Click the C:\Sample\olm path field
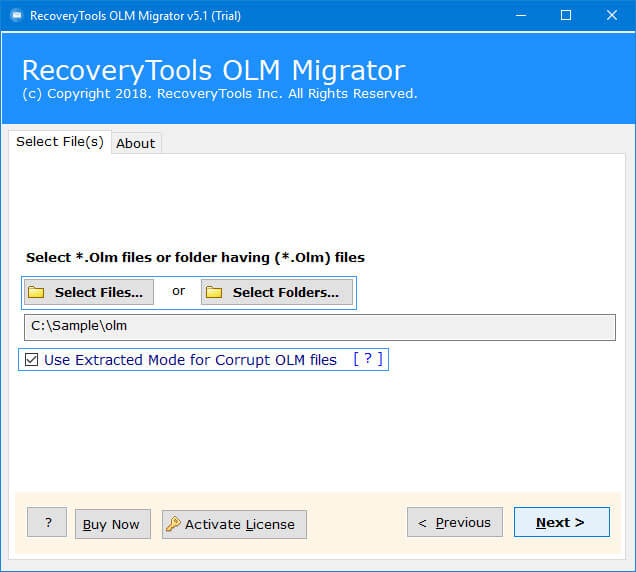Screen dimensions: 636x572 320,327
